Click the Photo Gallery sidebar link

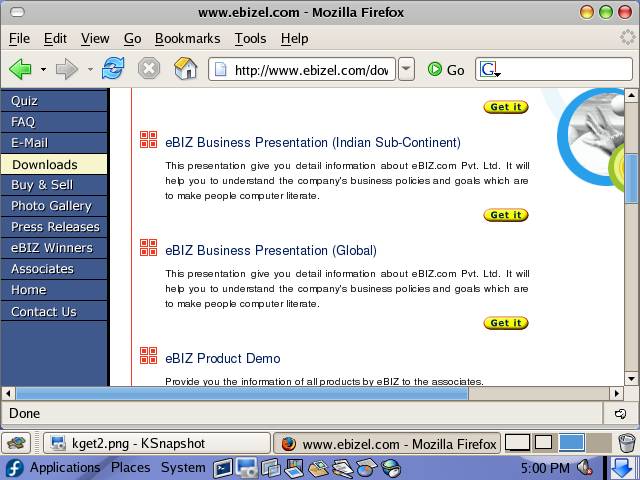[51, 206]
